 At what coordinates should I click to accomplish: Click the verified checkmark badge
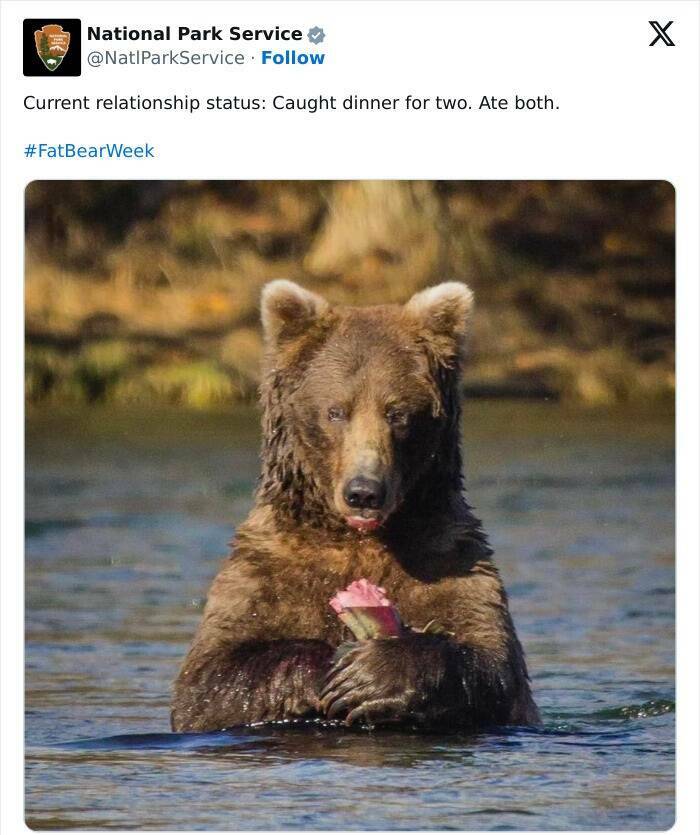pos(316,35)
